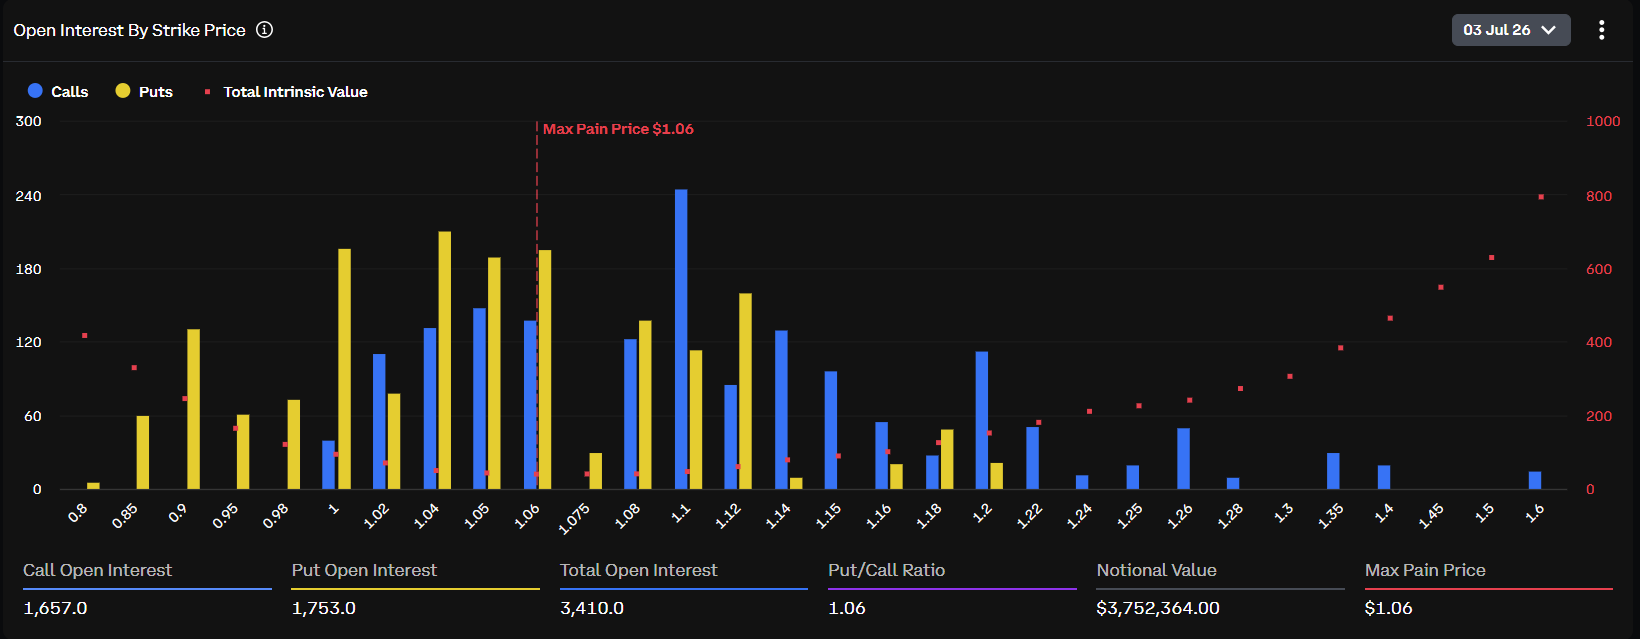Toggle the Puts series in the legend

tap(144, 91)
